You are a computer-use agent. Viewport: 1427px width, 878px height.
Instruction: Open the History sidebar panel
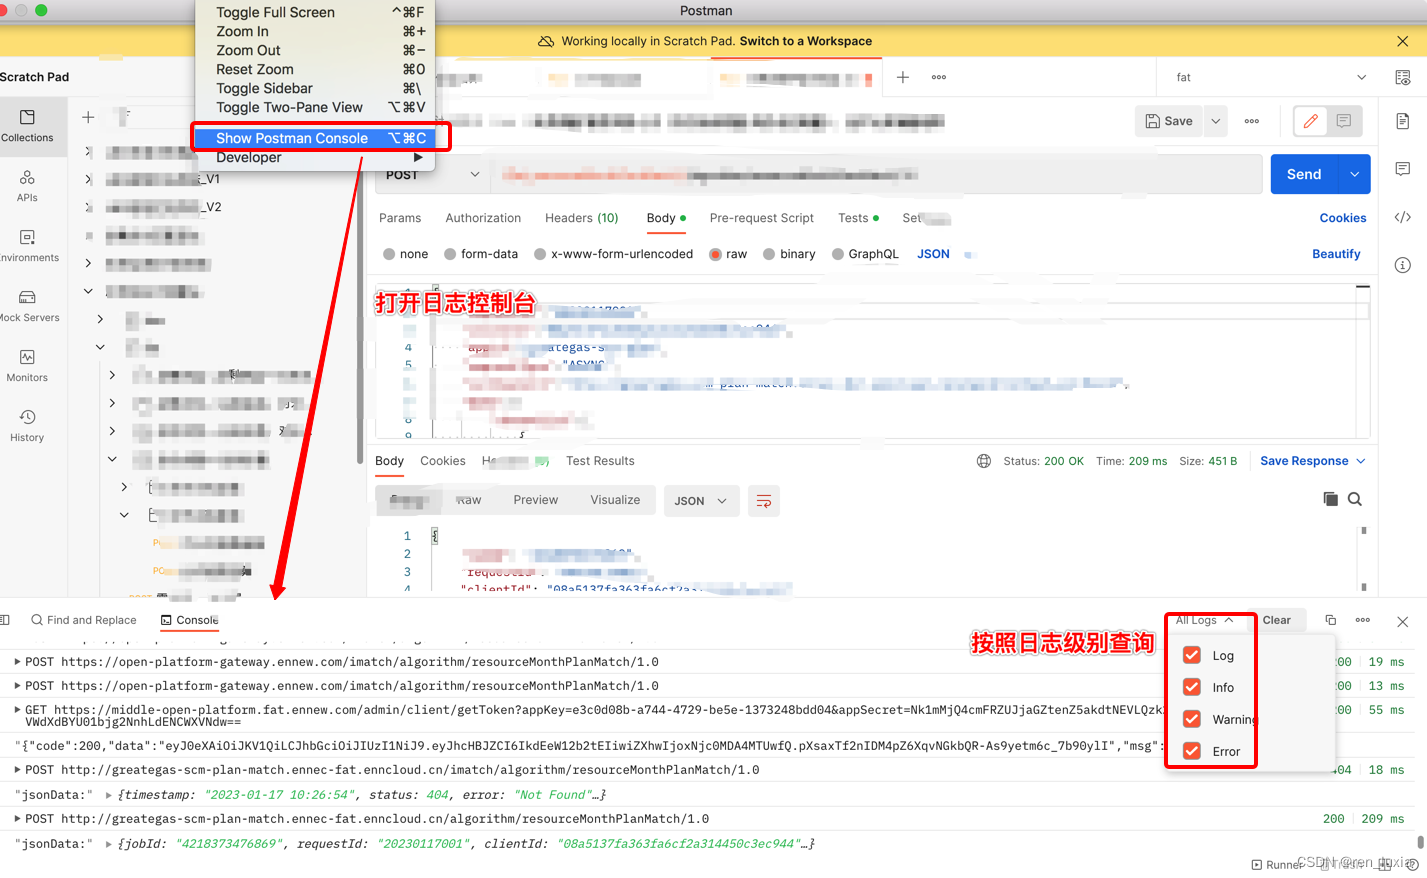tap(27, 426)
